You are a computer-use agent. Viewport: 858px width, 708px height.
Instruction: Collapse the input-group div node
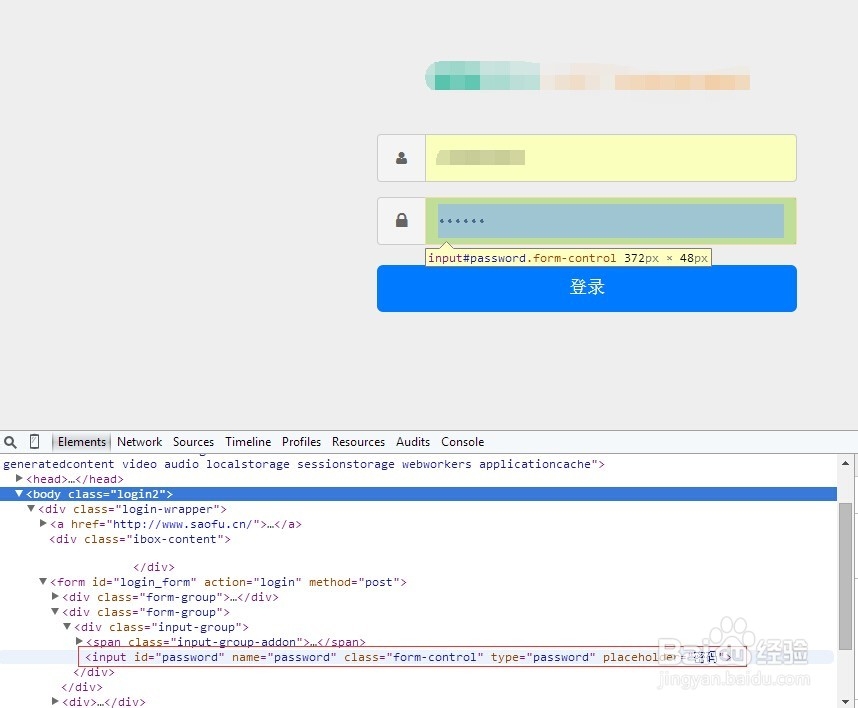coord(67,626)
